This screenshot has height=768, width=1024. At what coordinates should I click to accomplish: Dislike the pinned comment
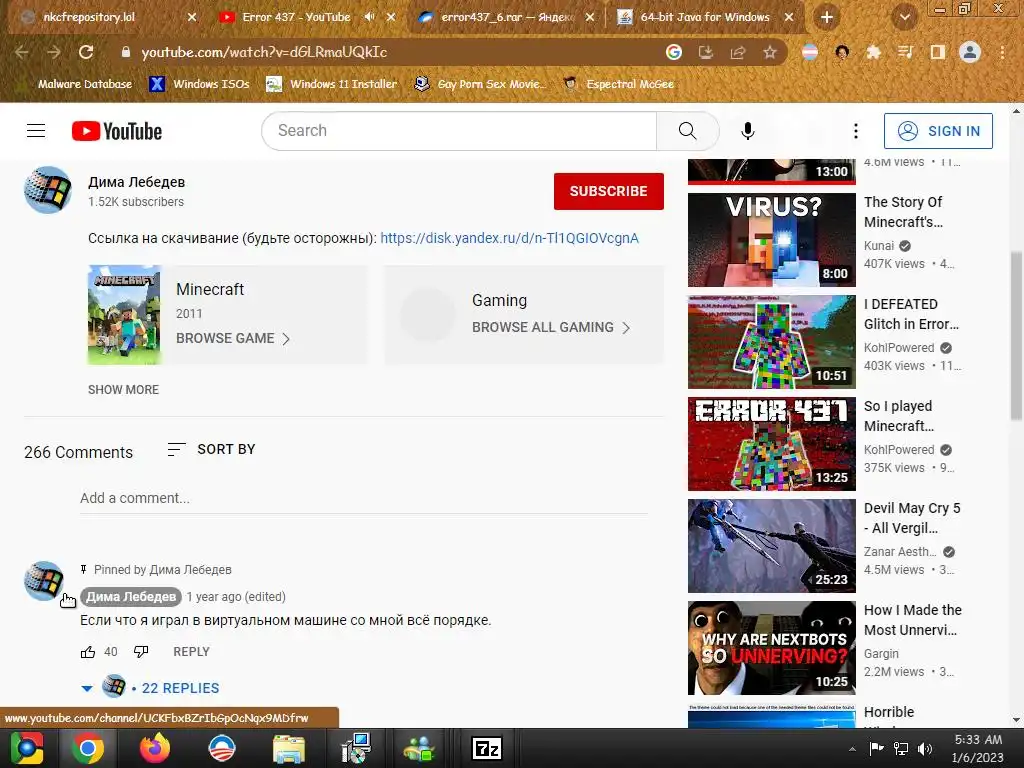(141, 652)
